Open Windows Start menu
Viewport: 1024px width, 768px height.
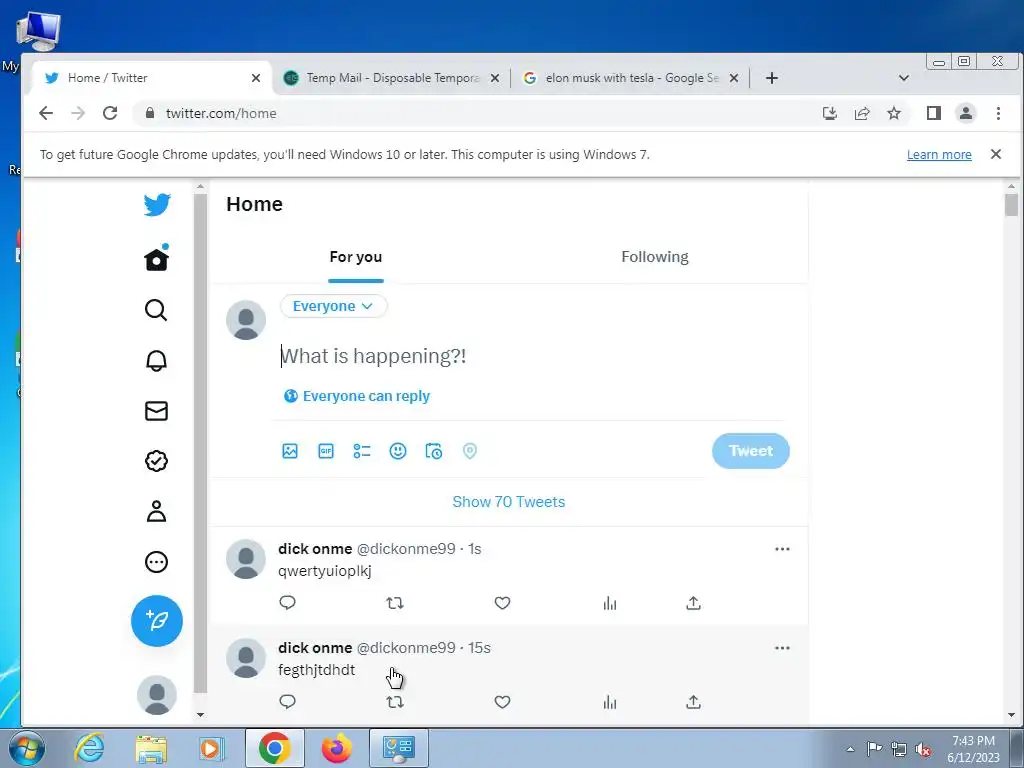(27, 748)
